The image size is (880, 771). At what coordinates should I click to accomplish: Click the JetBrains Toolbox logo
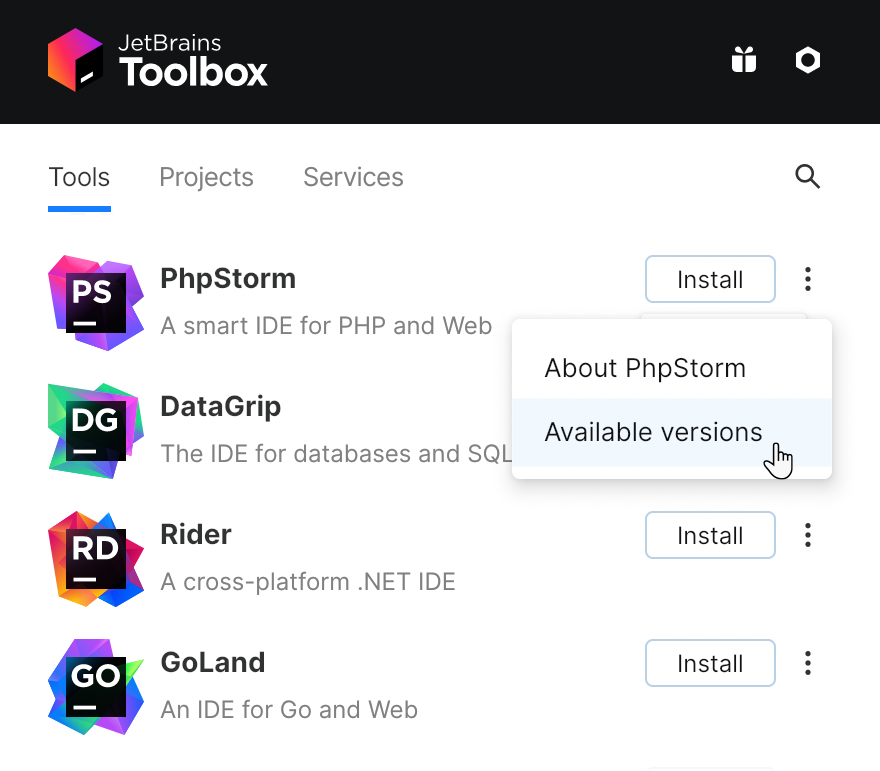click(x=157, y=60)
